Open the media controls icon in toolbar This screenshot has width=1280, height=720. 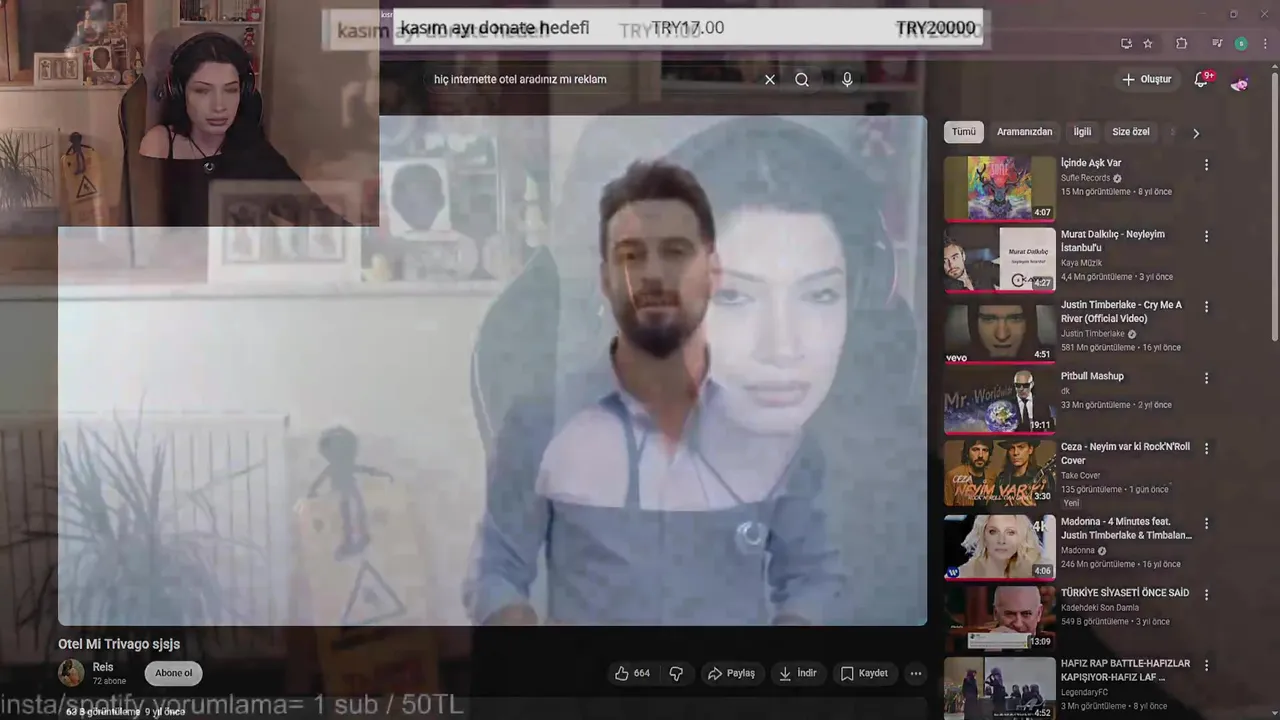point(1217,44)
